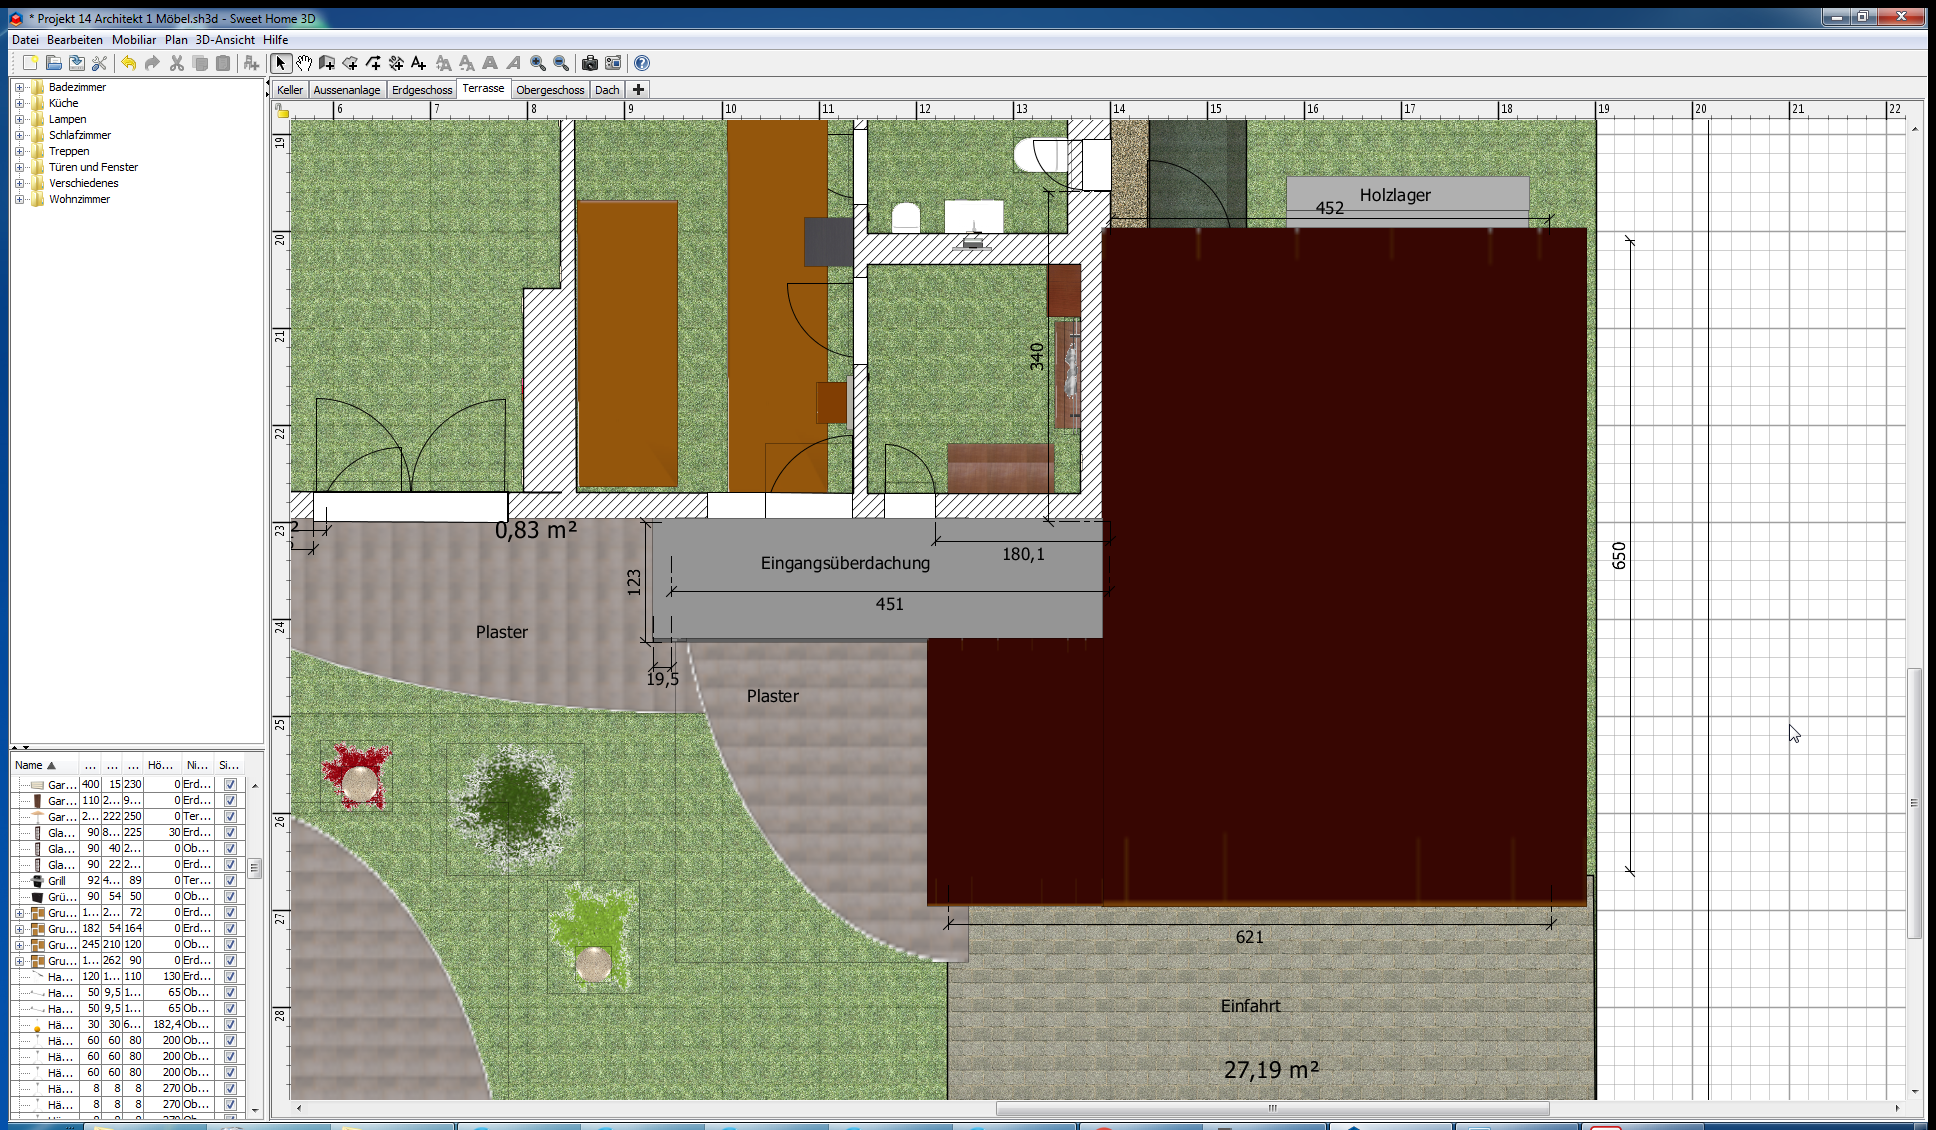Select the create dimensions tool
Screen dimensions: 1936x1130
click(x=396, y=63)
